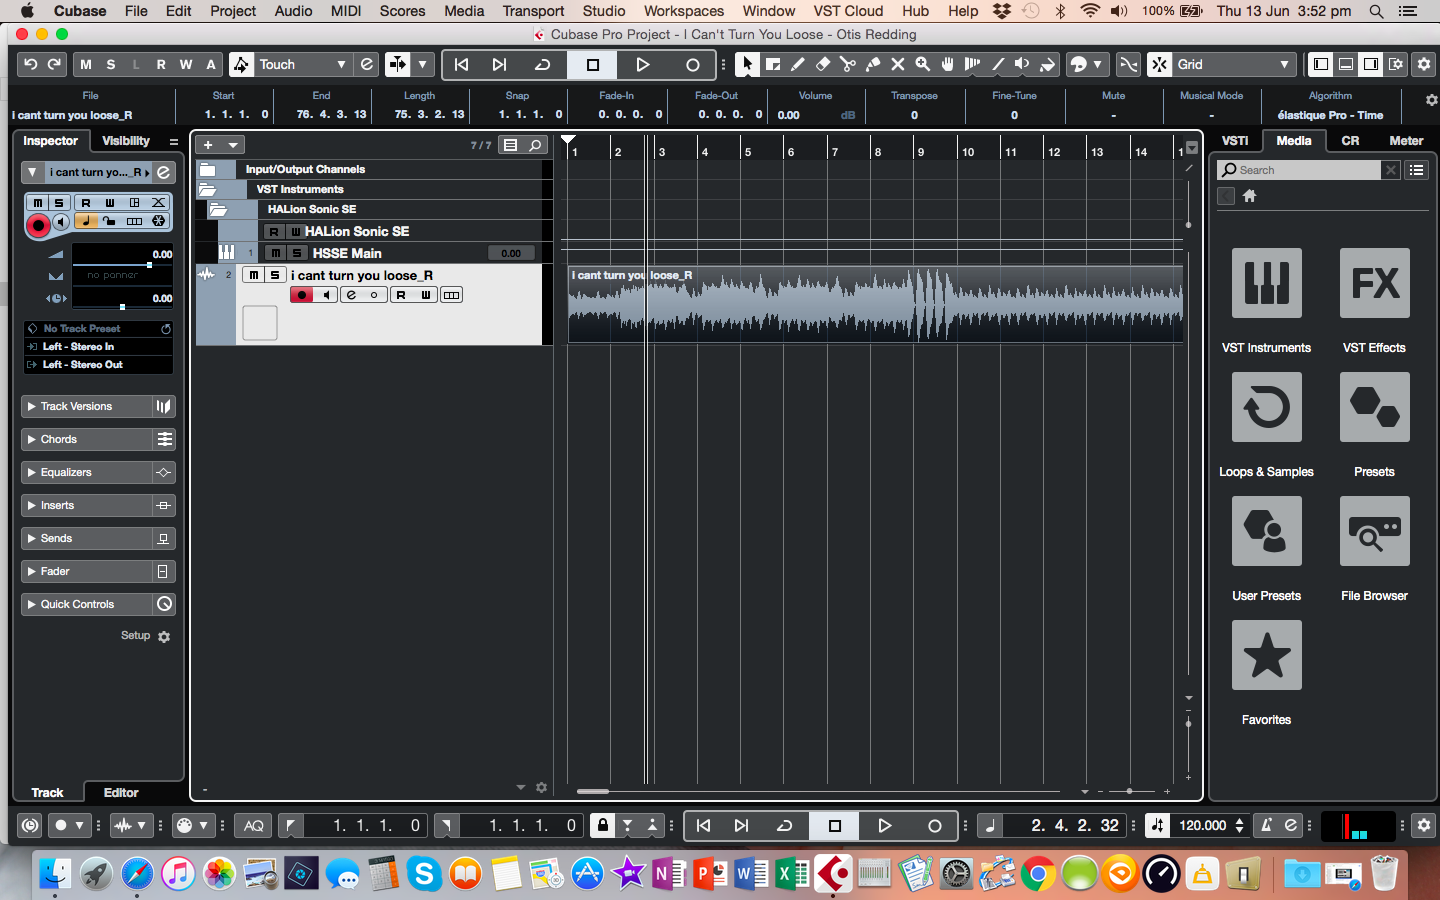The height and width of the screenshot is (900, 1440).
Task: Select the Split scissors tool
Action: 847,64
